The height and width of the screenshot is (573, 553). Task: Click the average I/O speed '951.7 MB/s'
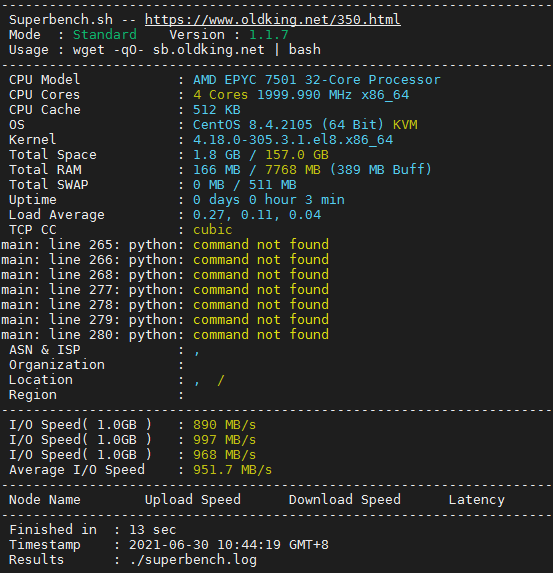tap(232, 470)
